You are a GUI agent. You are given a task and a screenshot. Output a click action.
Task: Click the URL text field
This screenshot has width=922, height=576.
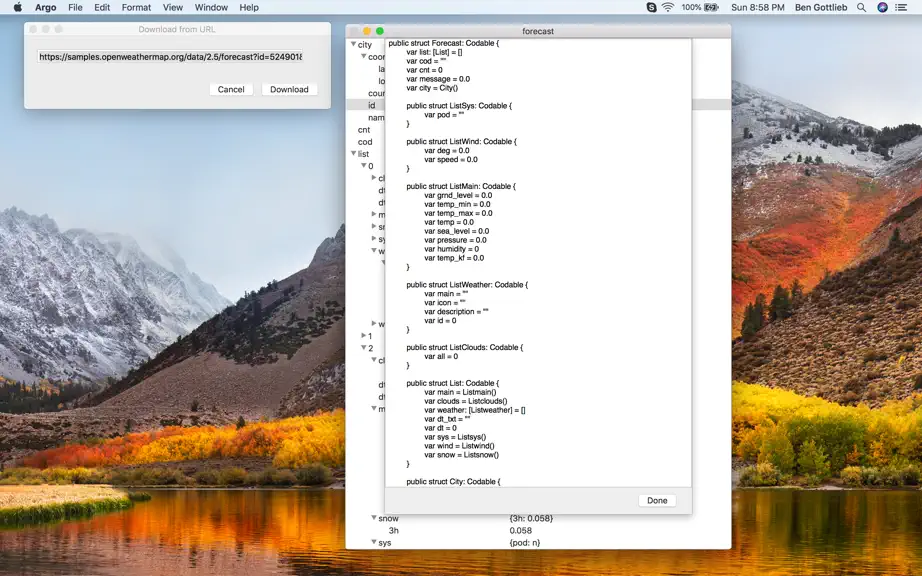(x=170, y=57)
